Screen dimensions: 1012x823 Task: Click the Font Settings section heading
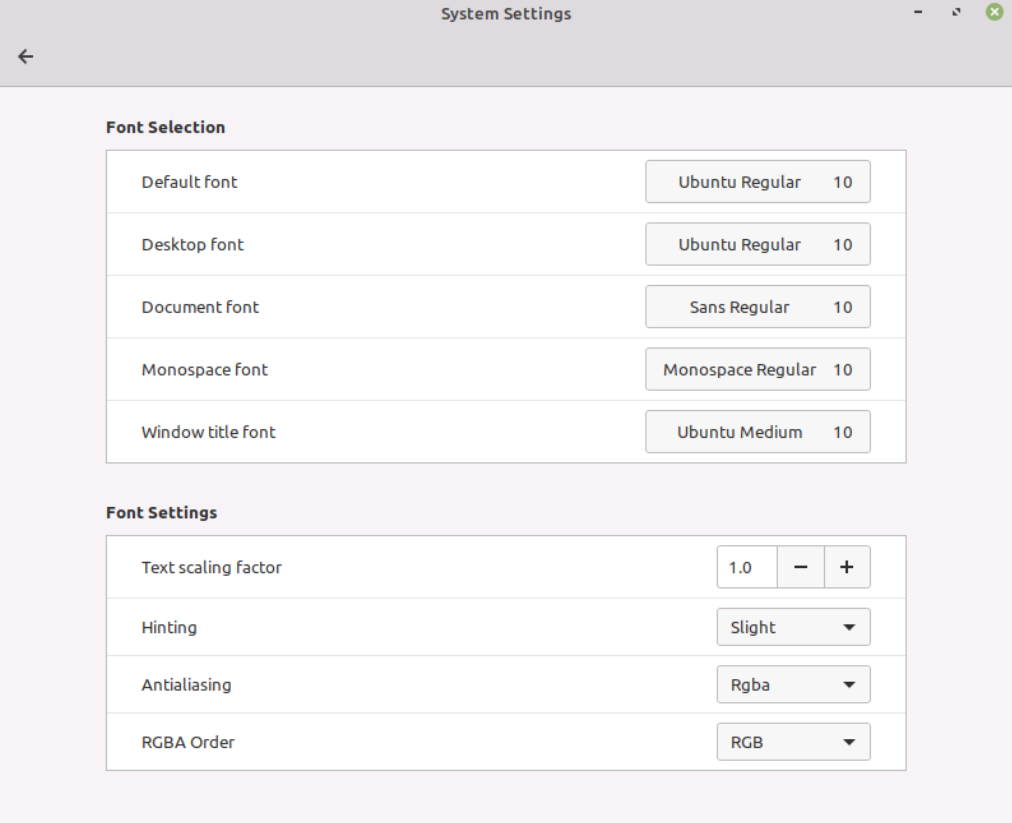click(x=161, y=512)
